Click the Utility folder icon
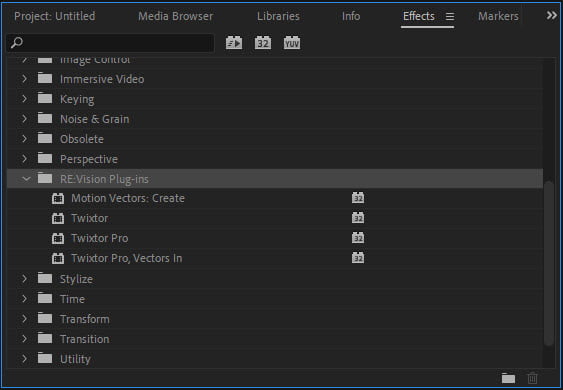The image size is (563, 390). (45, 358)
